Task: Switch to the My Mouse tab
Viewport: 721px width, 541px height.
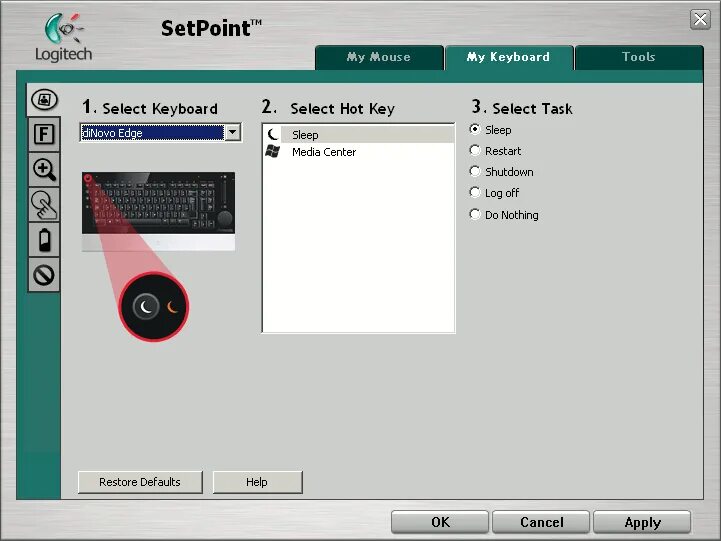Action: [379, 57]
